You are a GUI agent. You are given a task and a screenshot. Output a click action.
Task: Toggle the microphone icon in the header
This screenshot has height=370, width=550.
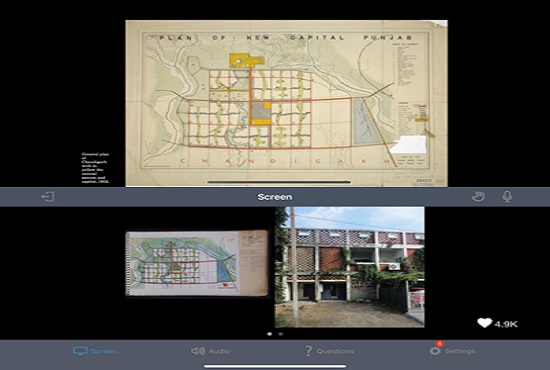507,197
